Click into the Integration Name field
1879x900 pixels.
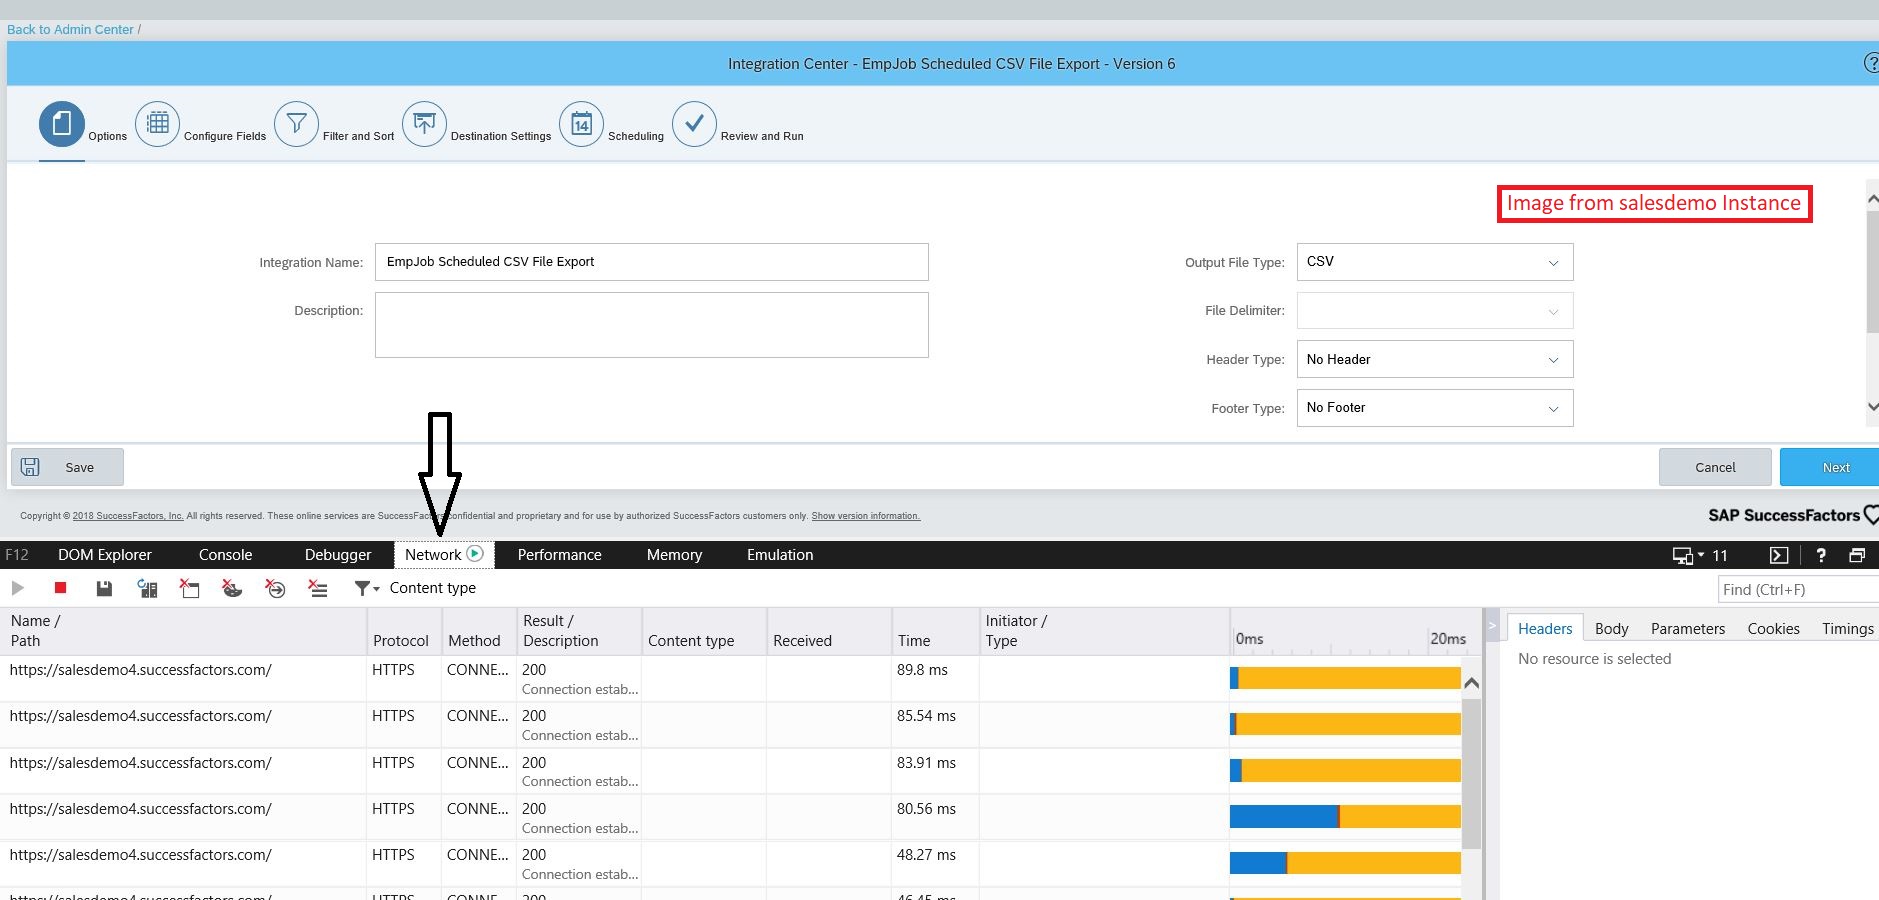(652, 262)
